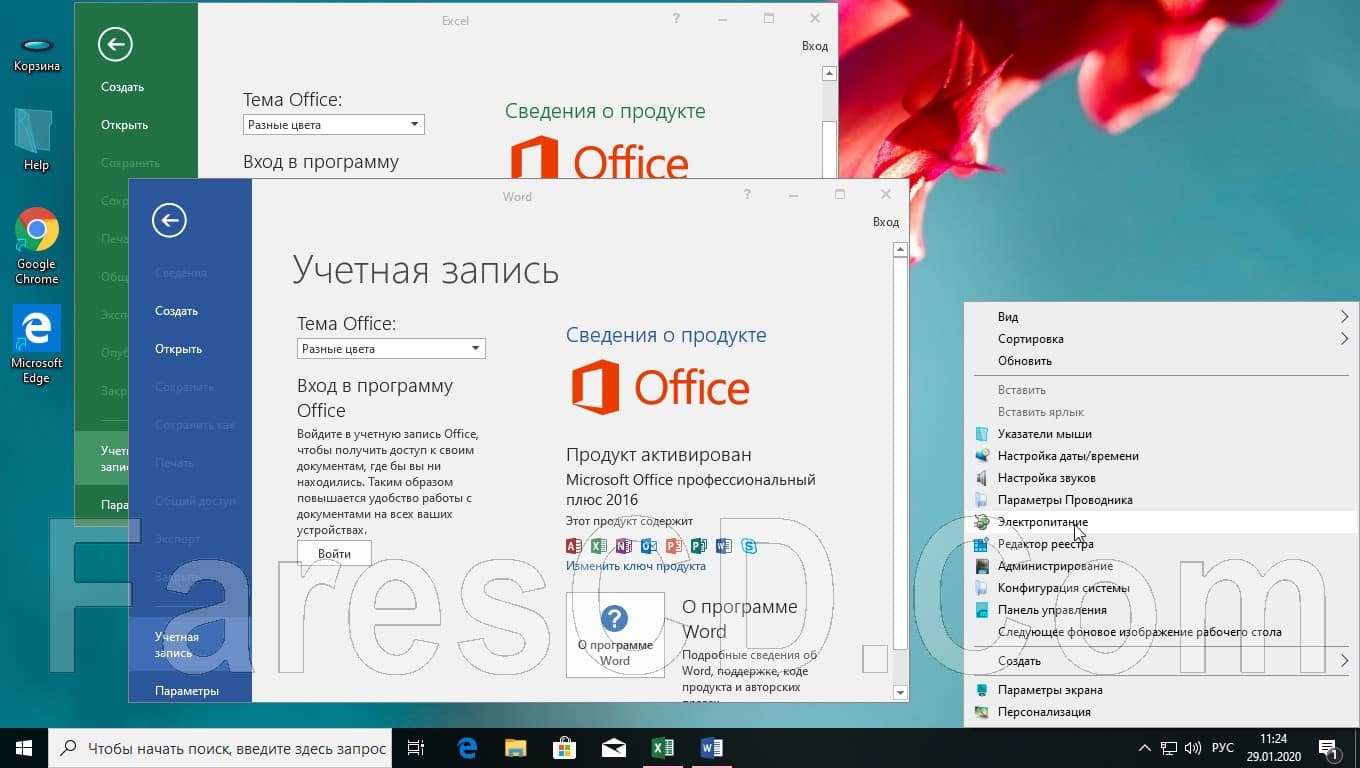Screen dimensions: 1360x768
Task: Click the Excel window scrollbar up arrow
Action: click(829, 74)
